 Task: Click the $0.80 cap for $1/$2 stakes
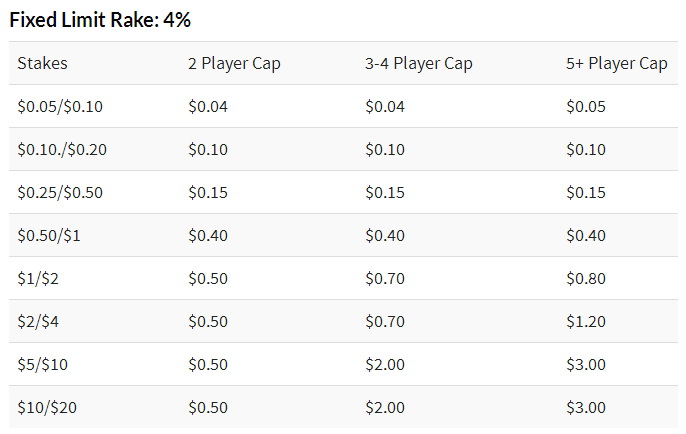(586, 278)
